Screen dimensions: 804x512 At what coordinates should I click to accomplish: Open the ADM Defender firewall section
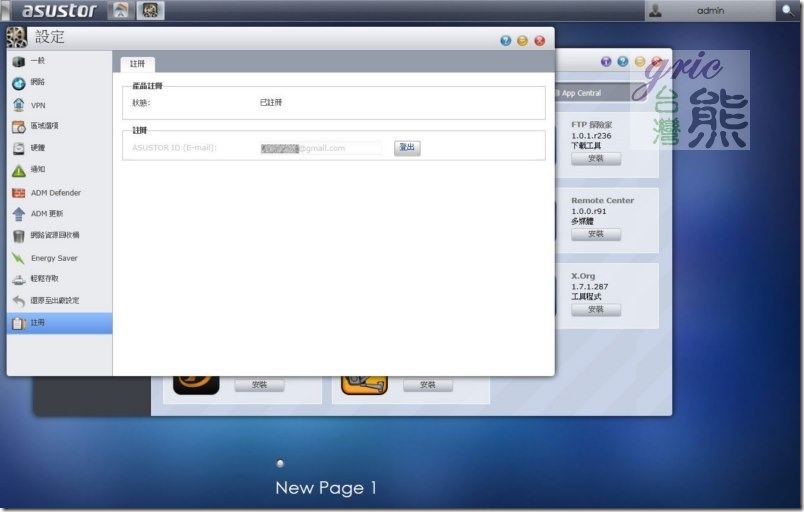pos(59,193)
